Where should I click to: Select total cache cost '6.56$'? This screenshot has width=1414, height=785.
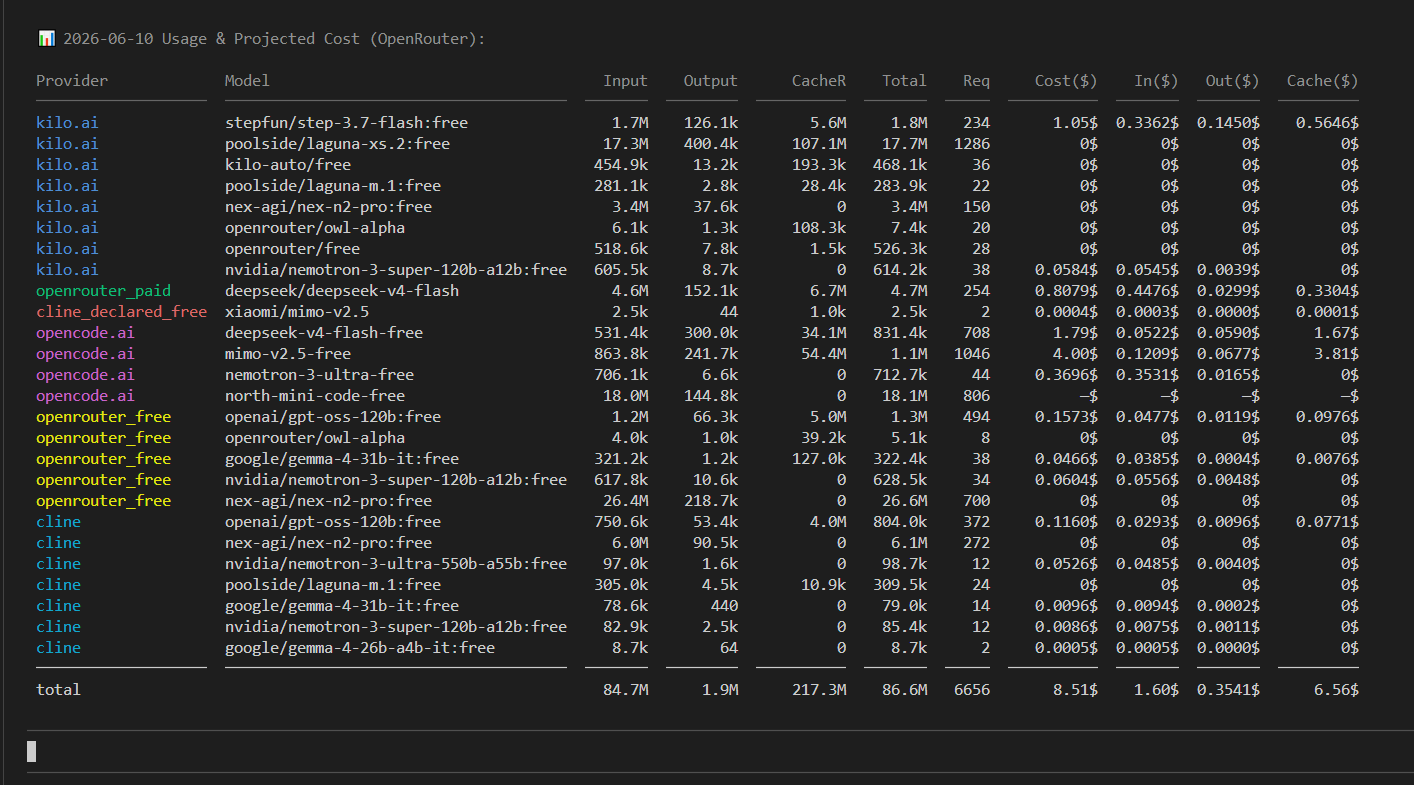pos(1336,690)
